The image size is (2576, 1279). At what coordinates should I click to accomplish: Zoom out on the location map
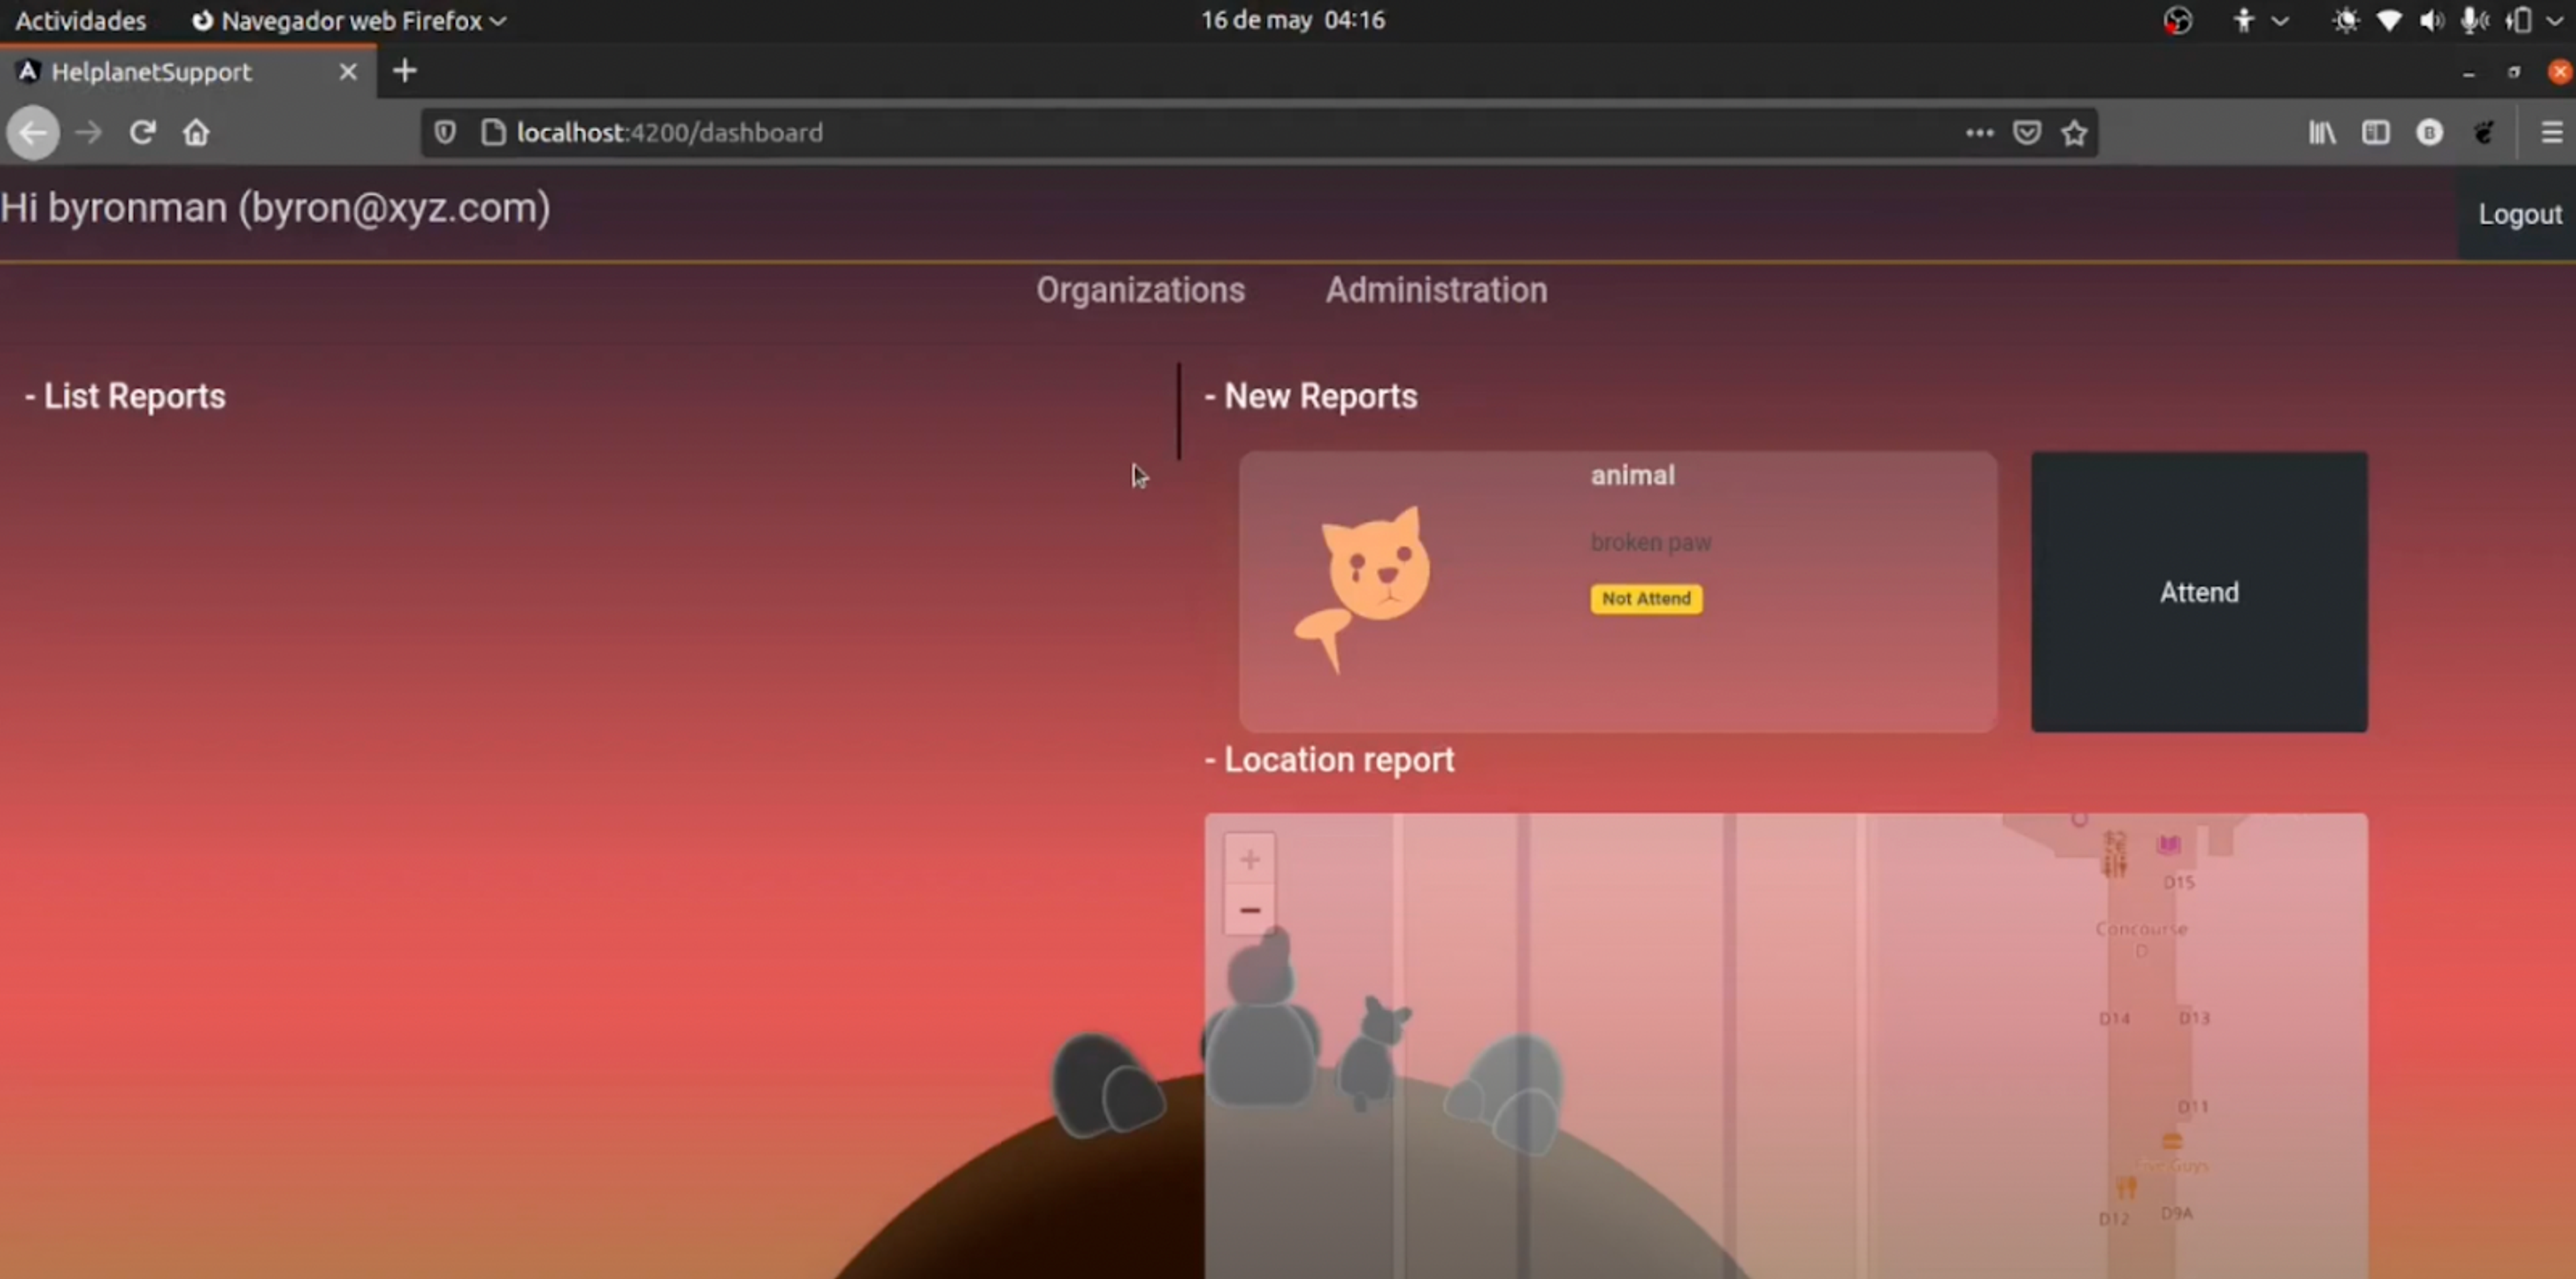tap(1249, 911)
